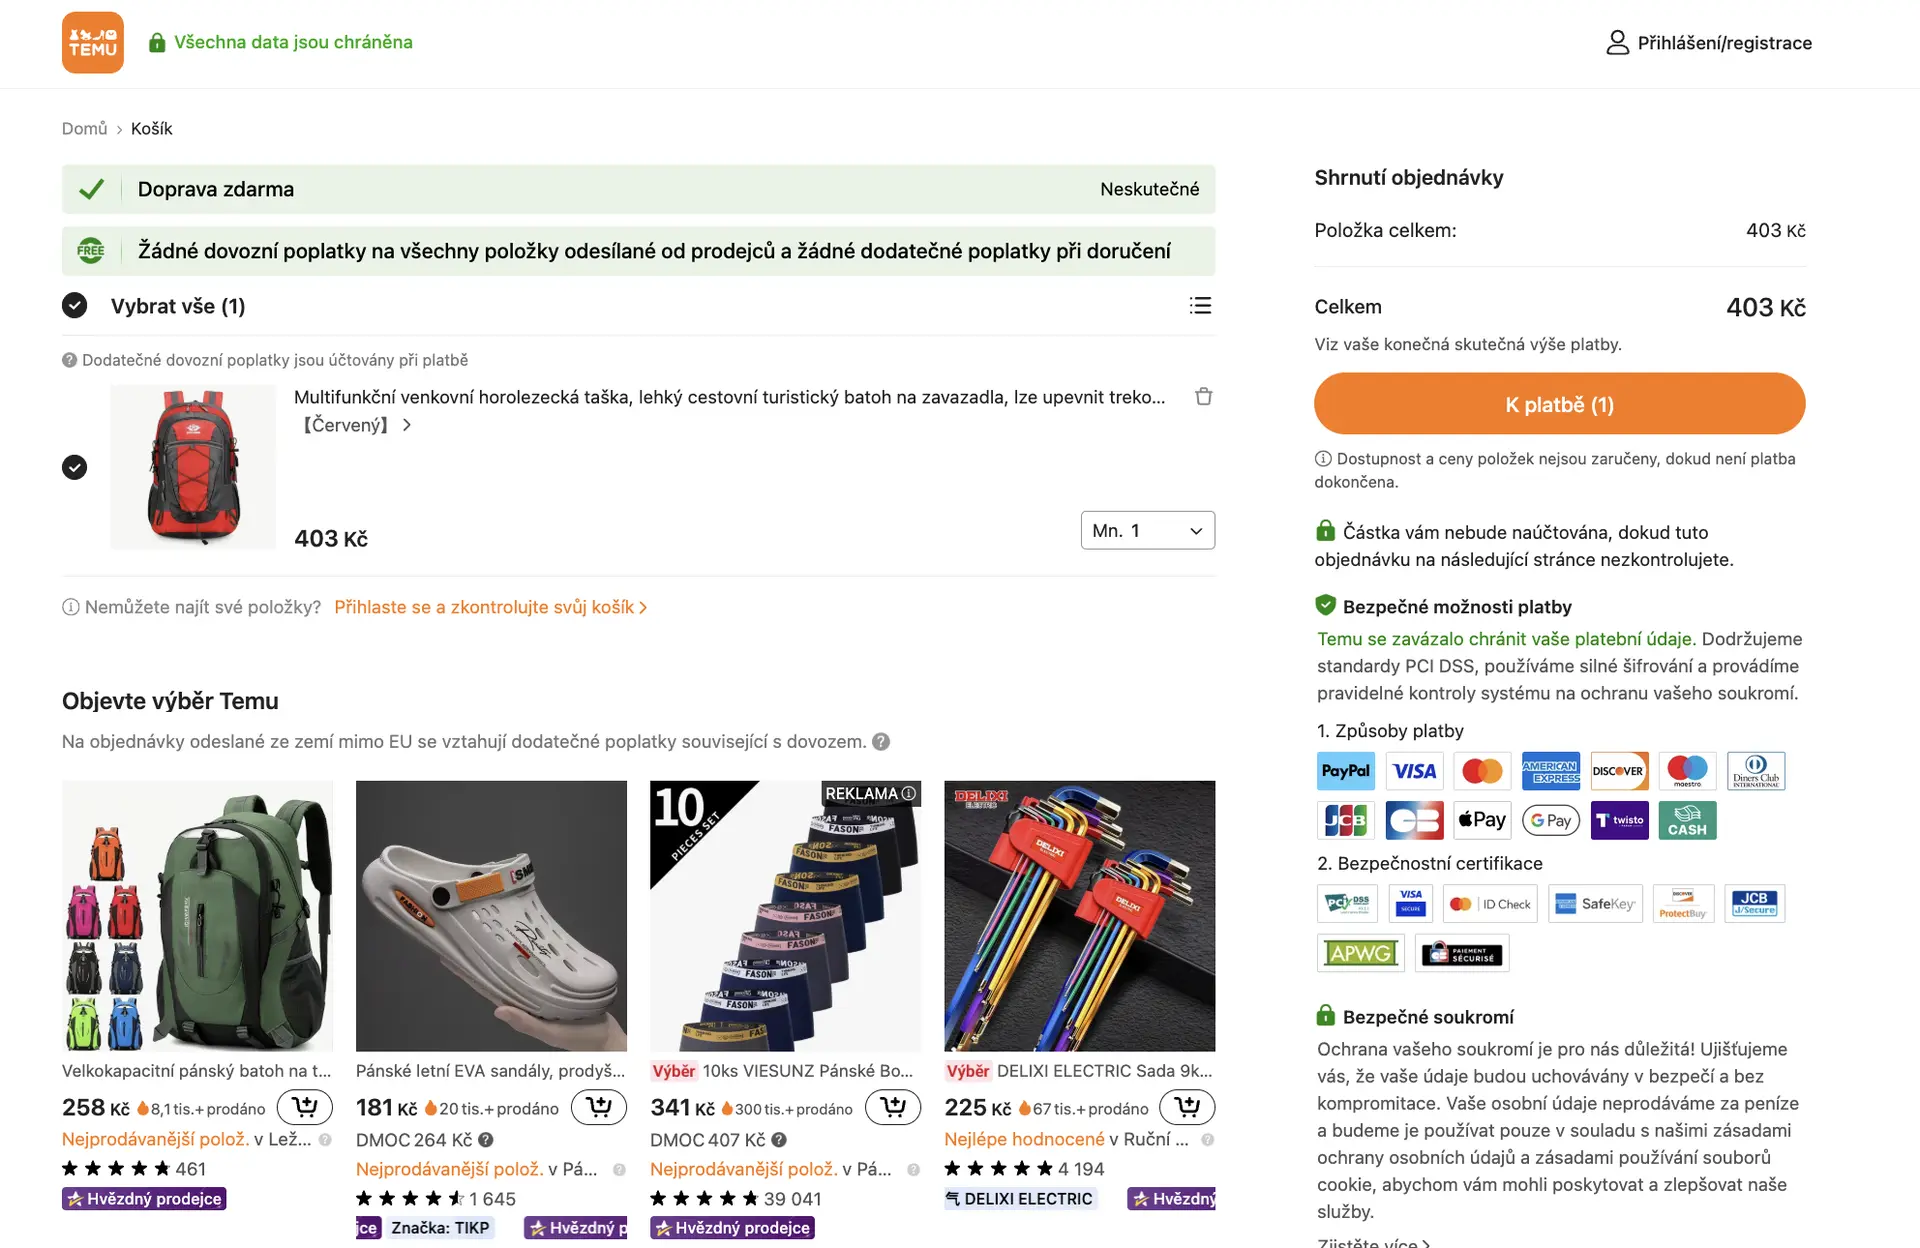
Task: Open the Mn. 1 quantity dropdown
Action: (x=1147, y=530)
